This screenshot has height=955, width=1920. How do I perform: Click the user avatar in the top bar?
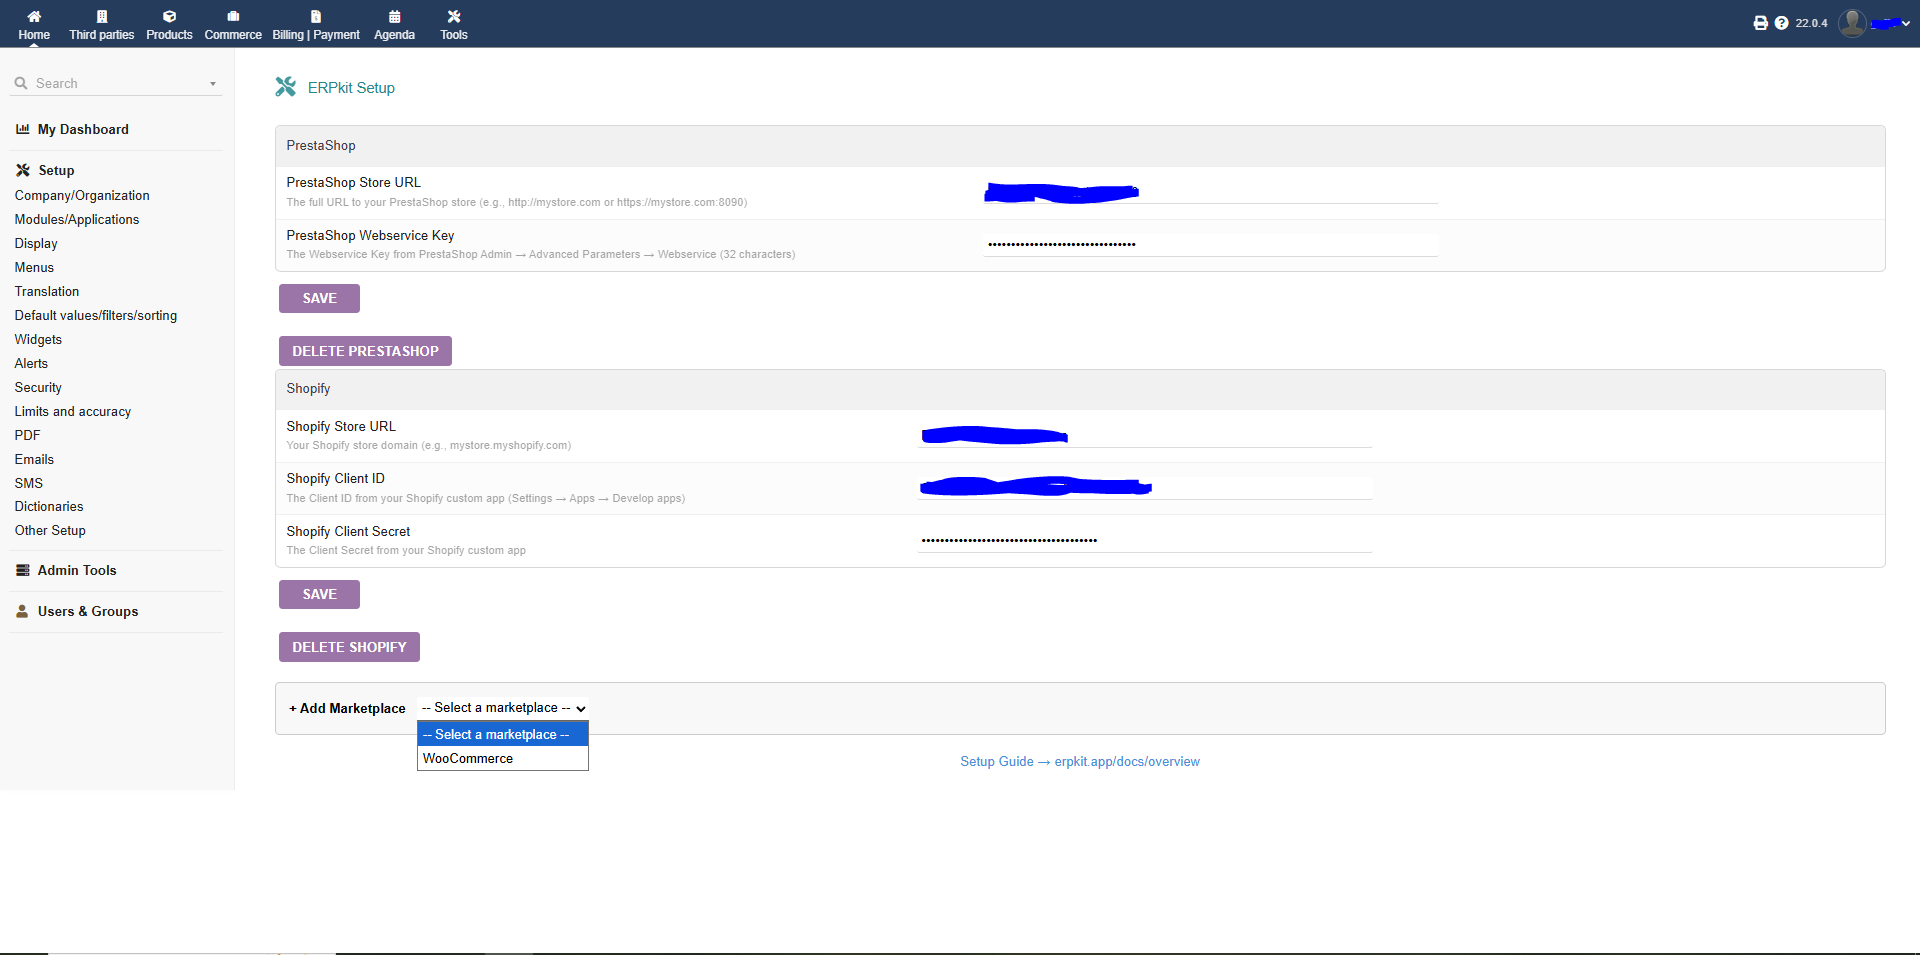click(1852, 23)
